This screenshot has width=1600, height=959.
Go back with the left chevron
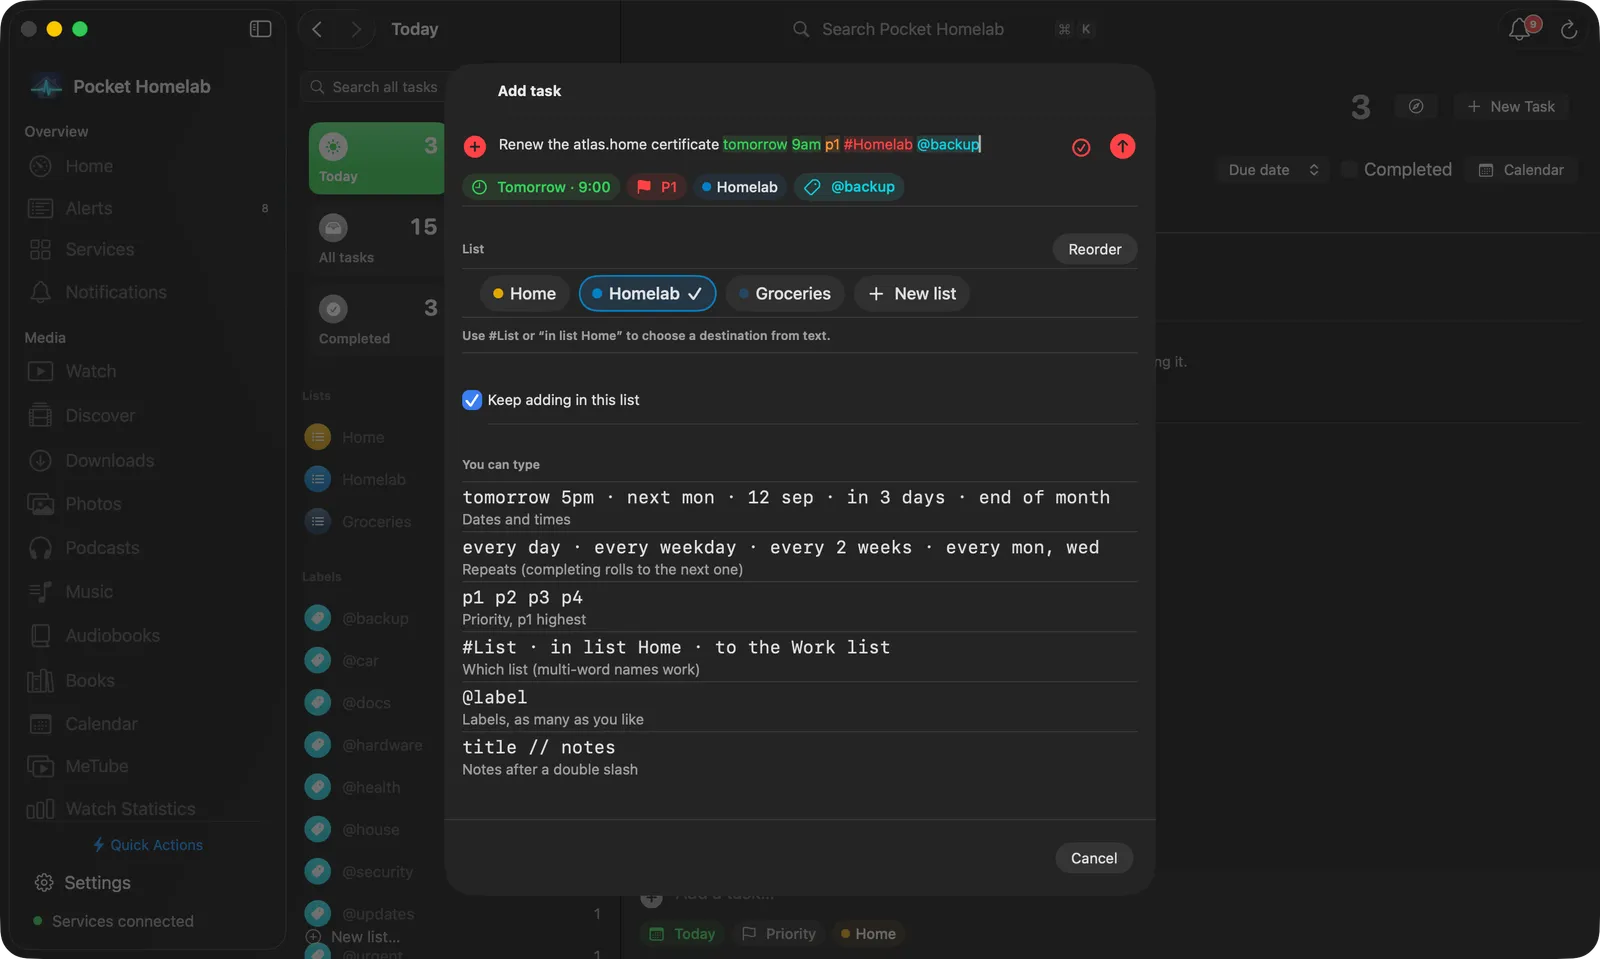point(317,29)
